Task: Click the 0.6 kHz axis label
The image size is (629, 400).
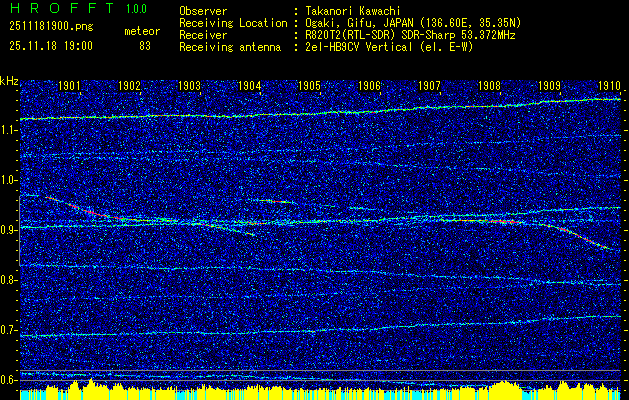Action: (10, 380)
